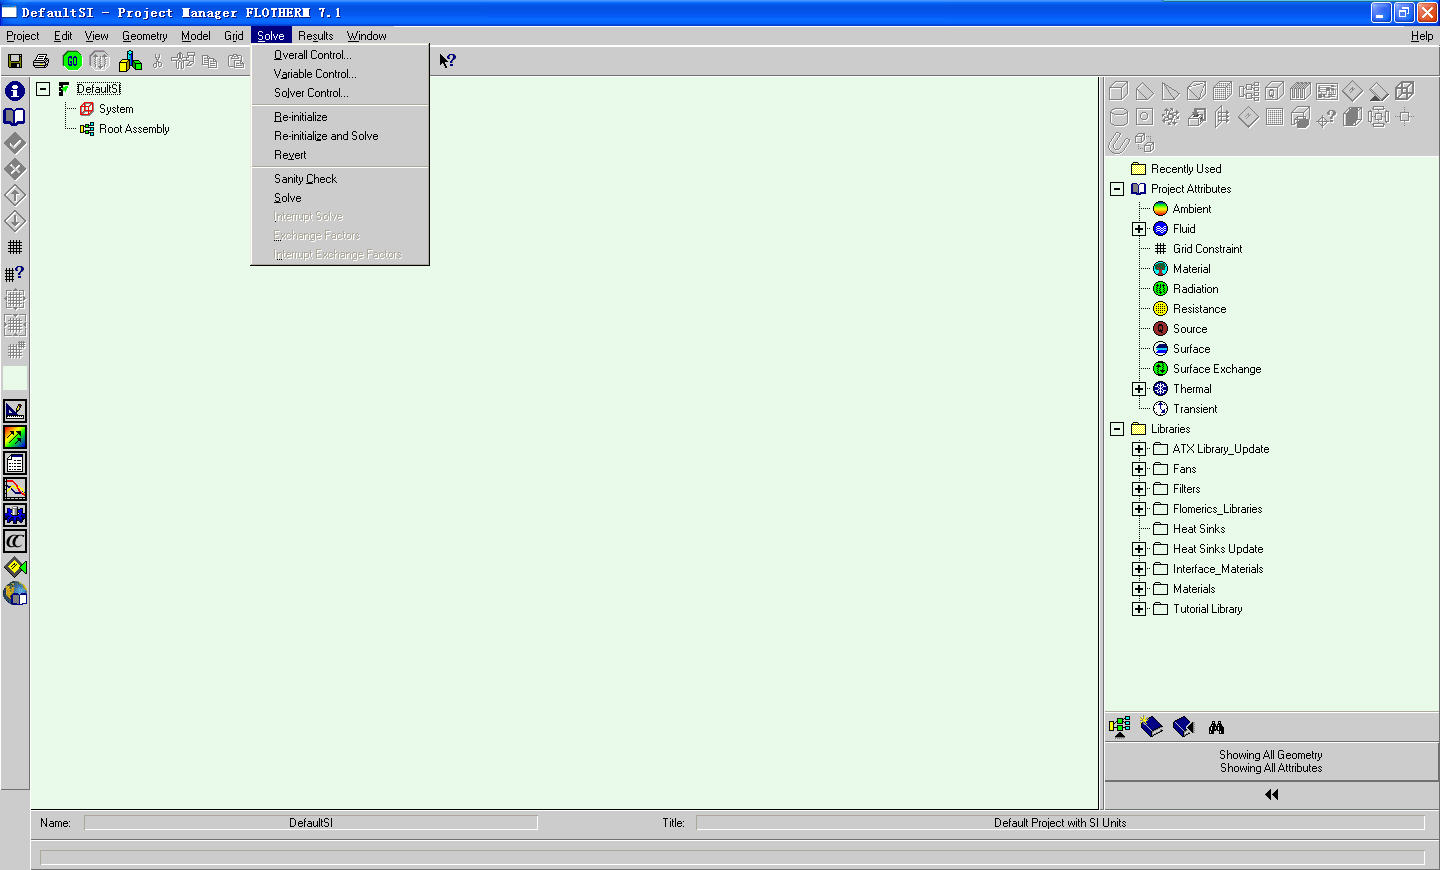Open the Recently Used folder

click(1186, 169)
